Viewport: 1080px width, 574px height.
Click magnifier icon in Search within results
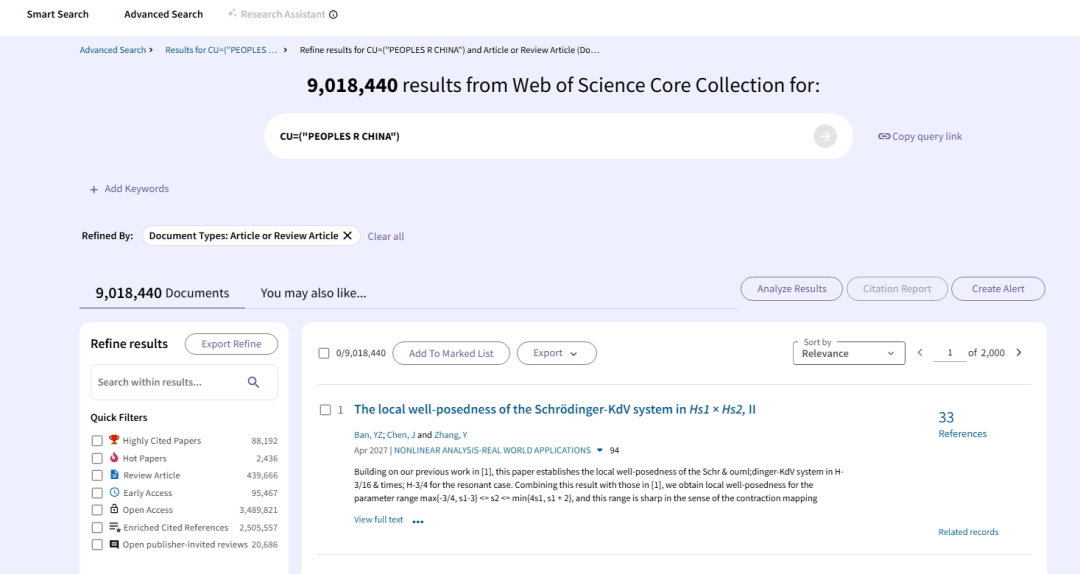253,382
